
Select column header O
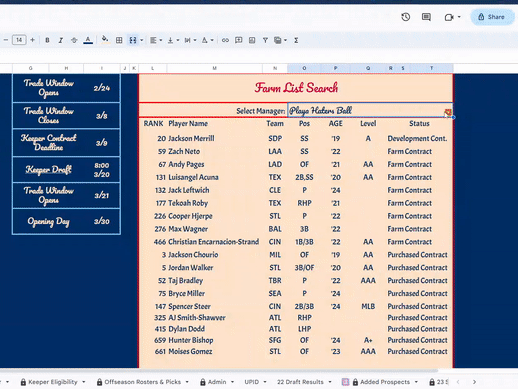pyautogui.click(x=304, y=68)
